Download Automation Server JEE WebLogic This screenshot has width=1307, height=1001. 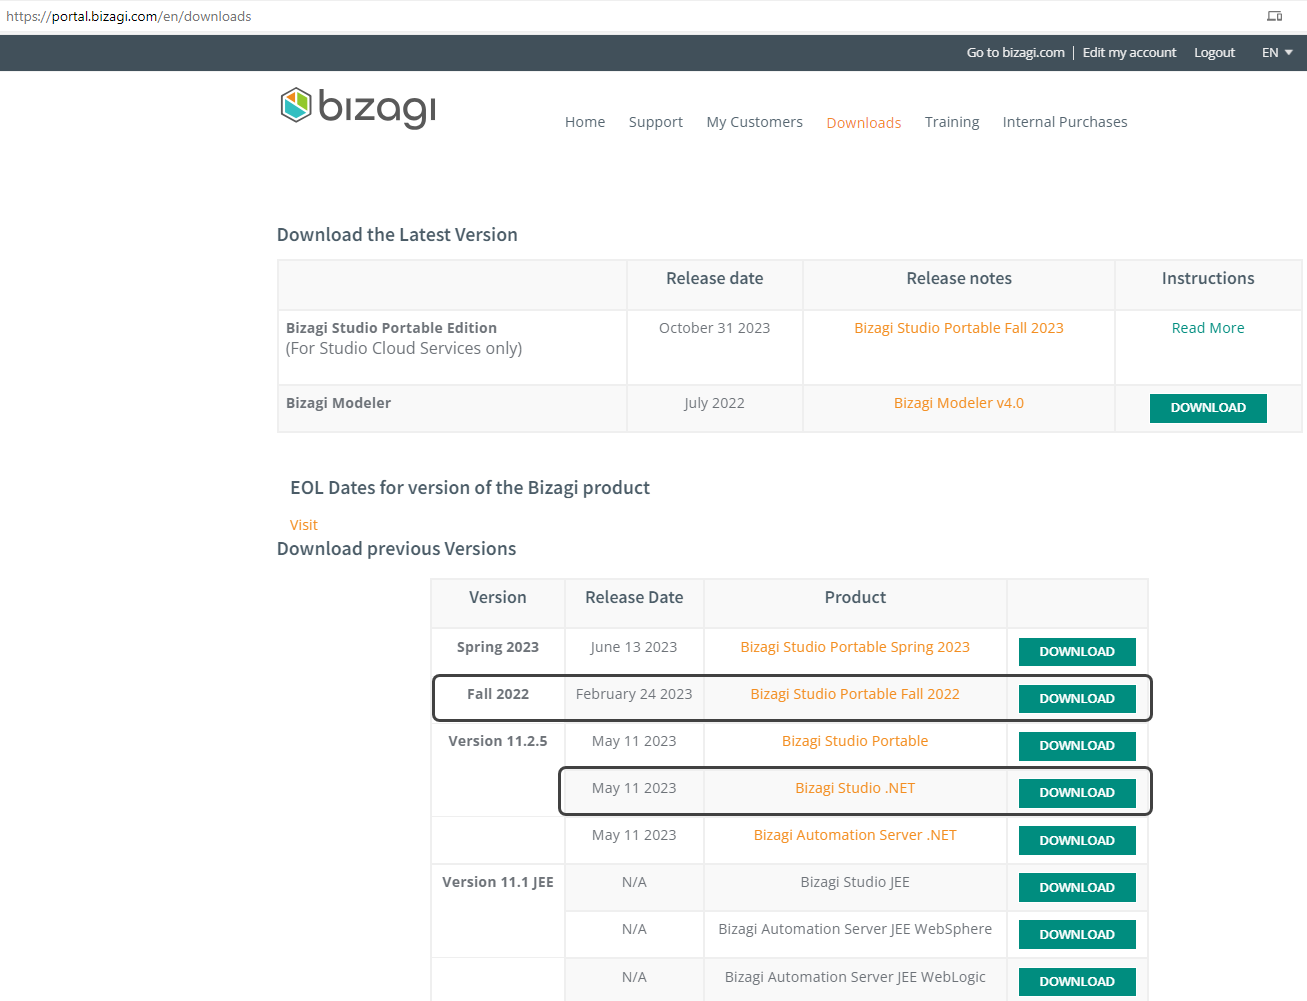pyautogui.click(x=1077, y=982)
